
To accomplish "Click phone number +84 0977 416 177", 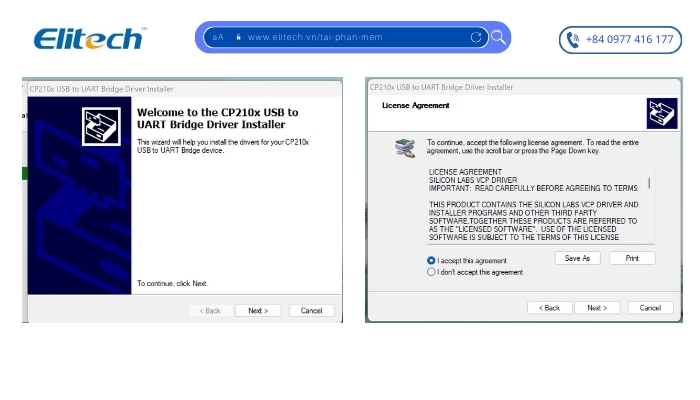I will (x=629, y=39).
